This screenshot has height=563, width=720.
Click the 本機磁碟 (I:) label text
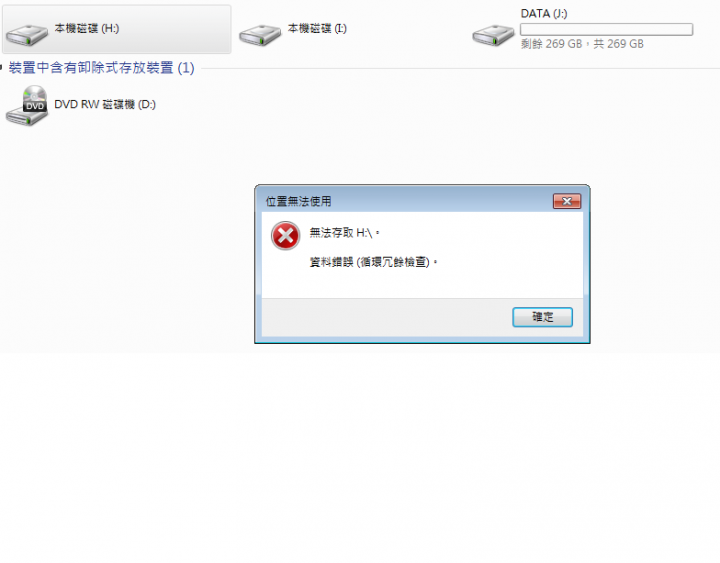click(x=317, y=28)
